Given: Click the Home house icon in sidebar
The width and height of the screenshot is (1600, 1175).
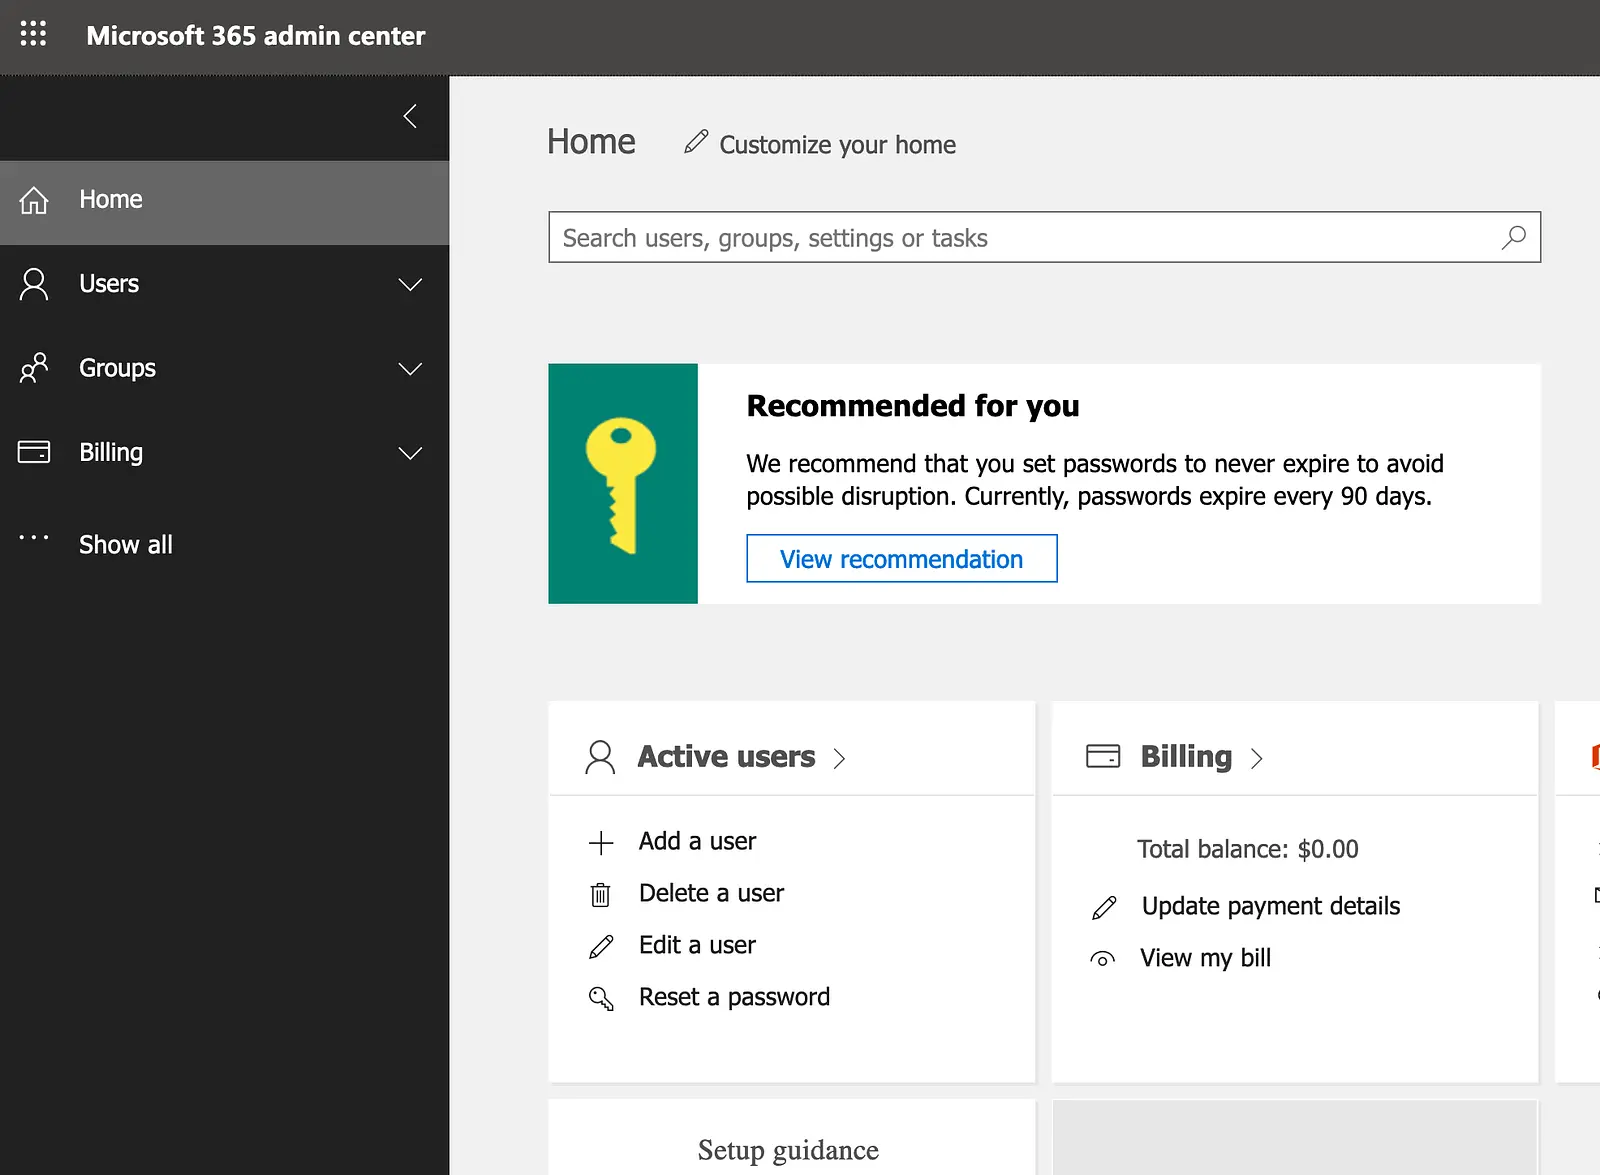Looking at the screenshot, I should click(x=34, y=200).
